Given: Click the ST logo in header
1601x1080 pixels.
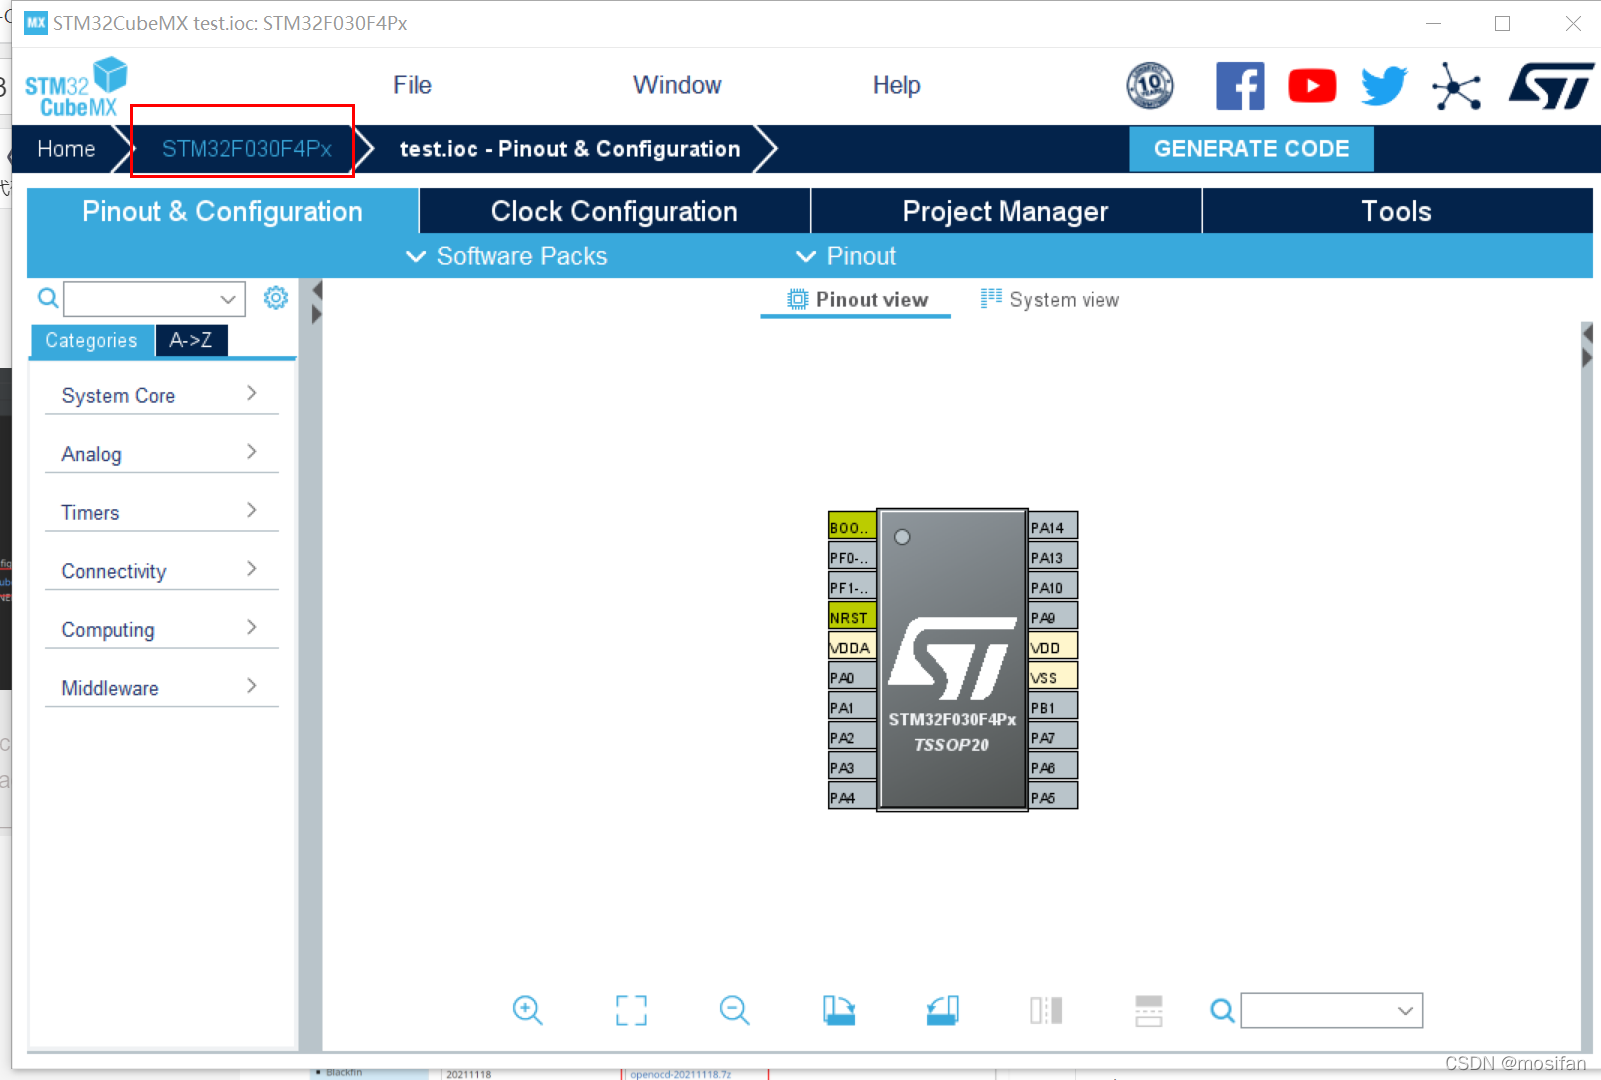Looking at the screenshot, I should point(1551,86).
